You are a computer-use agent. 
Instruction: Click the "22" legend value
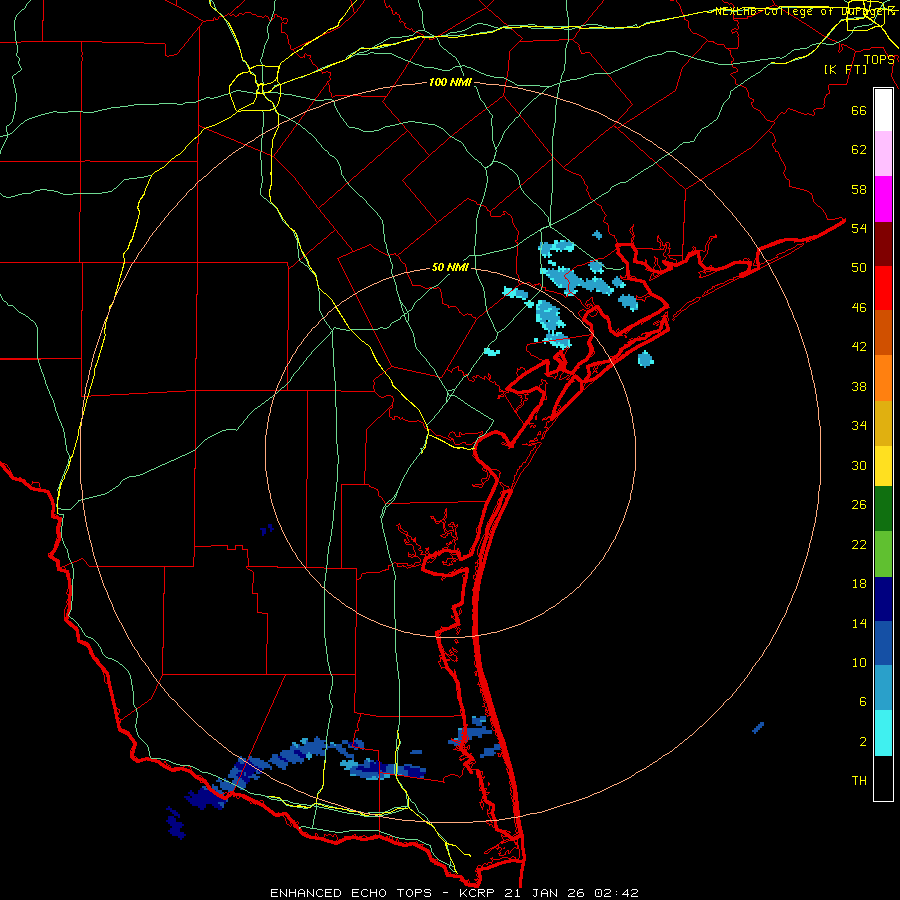click(x=859, y=544)
